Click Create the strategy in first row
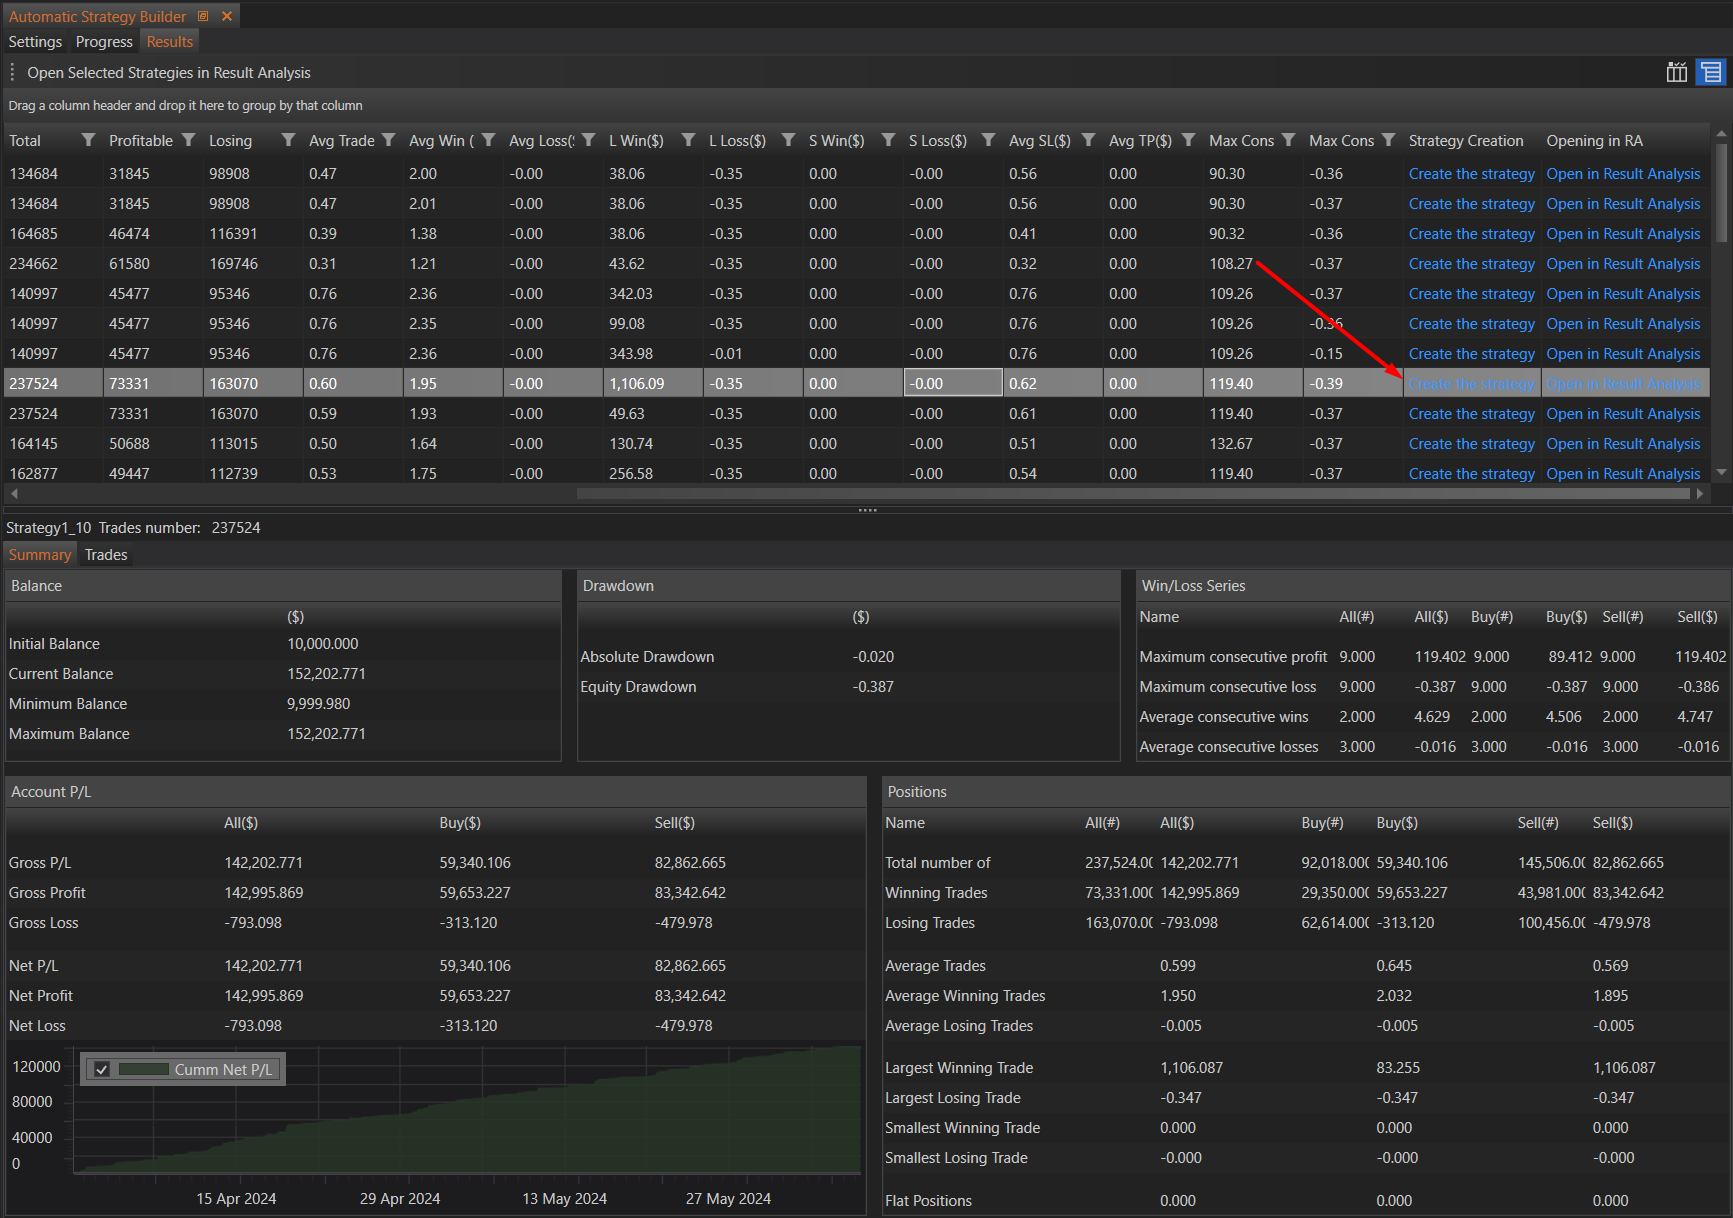 pyautogui.click(x=1471, y=174)
